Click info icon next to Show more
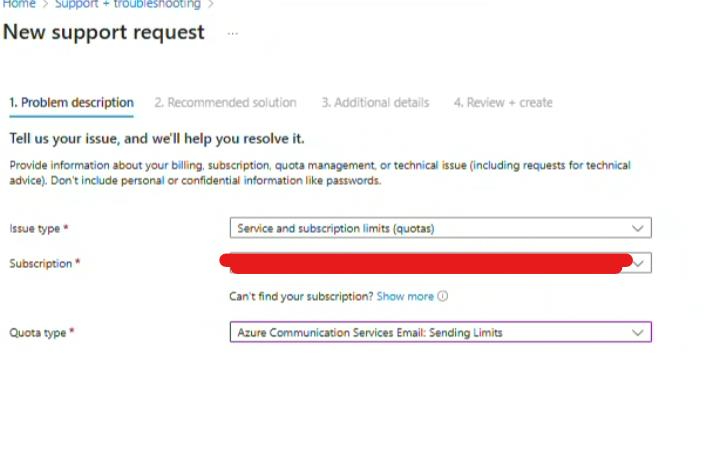Image resolution: width=715 pixels, height=453 pixels. 443,296
